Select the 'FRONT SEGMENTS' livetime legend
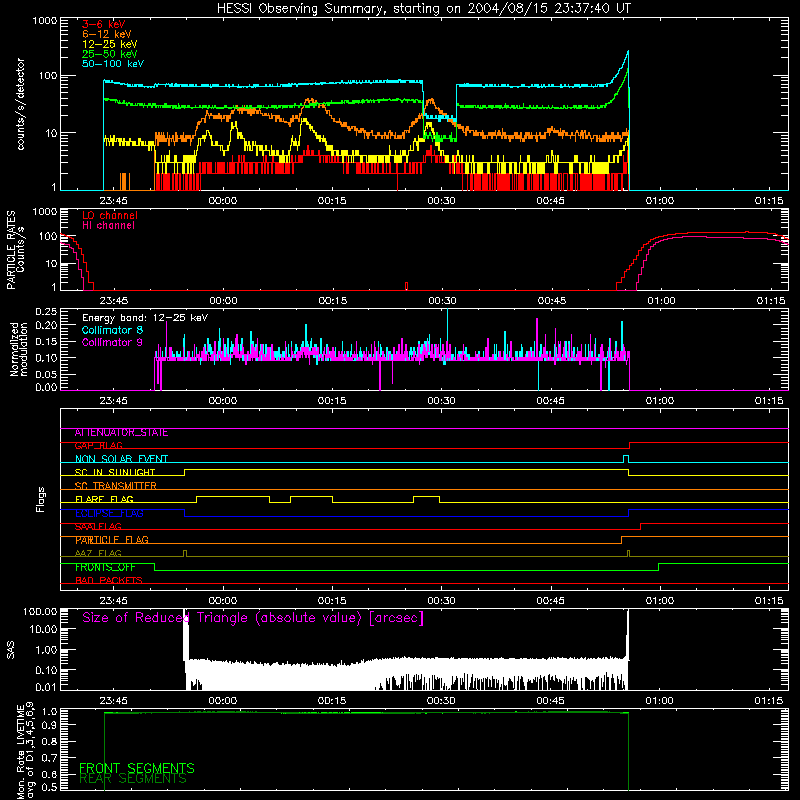Image resolution: width=800 pixels, height=800 pixels. [137, 768]
